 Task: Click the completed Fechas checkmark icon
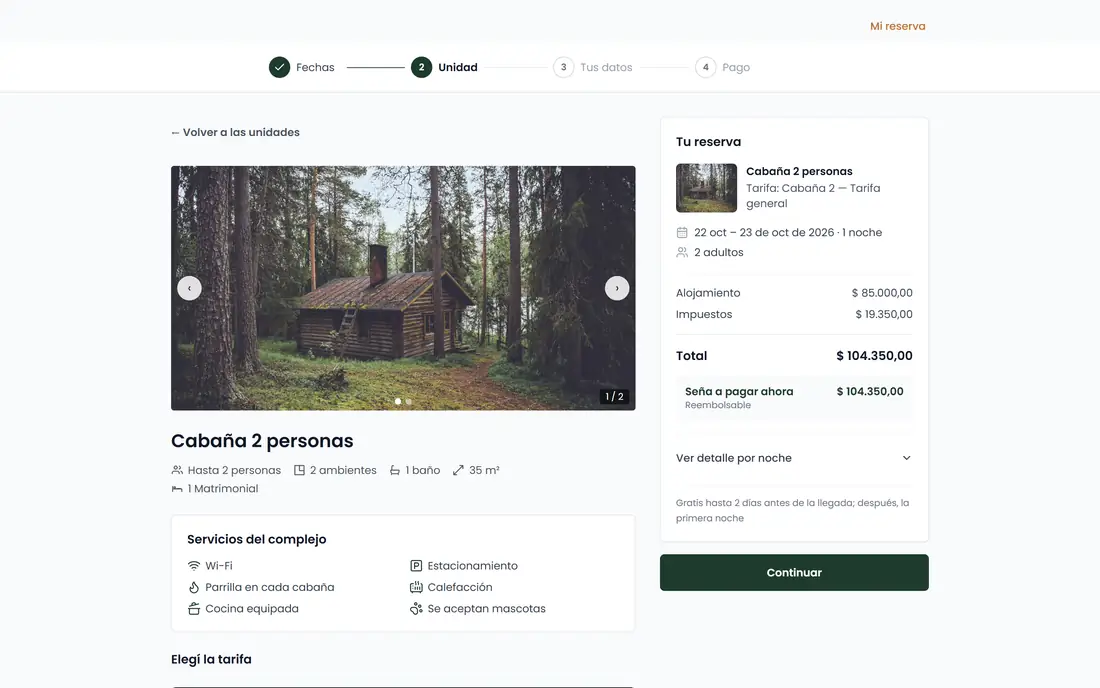point(279,67)
